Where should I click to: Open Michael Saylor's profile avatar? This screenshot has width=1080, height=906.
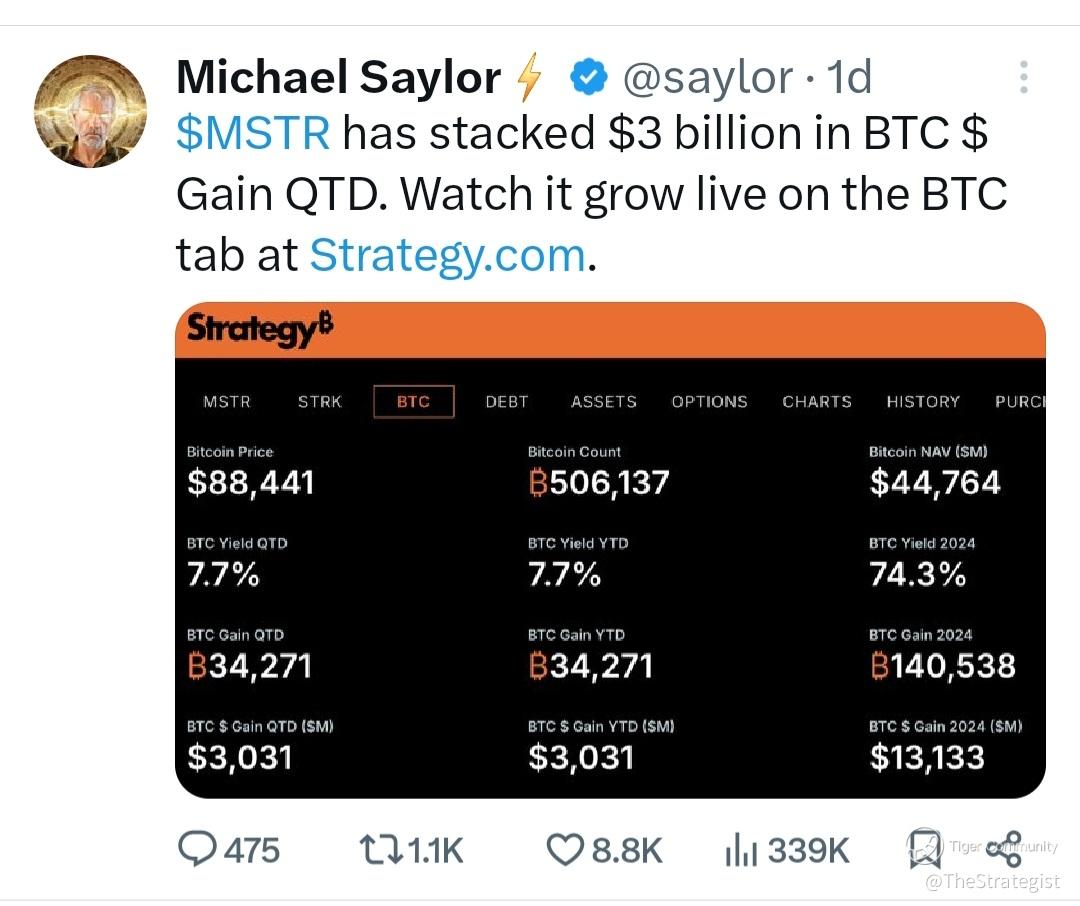pyautogui.click(x=90, y=112)
